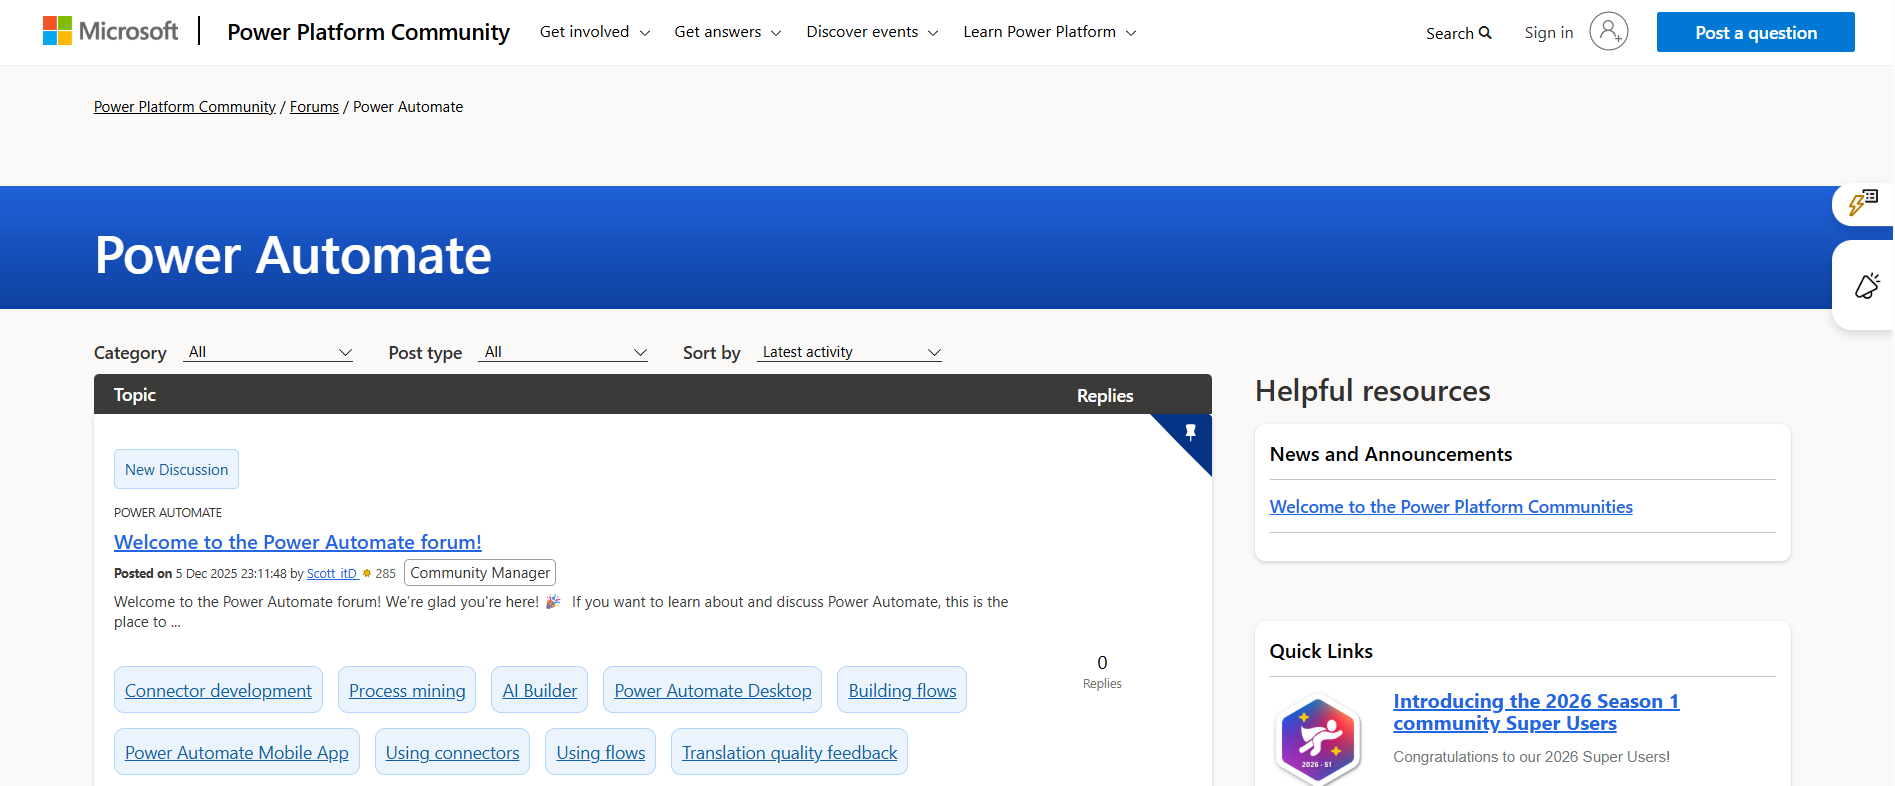The height and width of the screenshot is (786, 1895).
Task: Click the News and Announcements heading
Action: [1391, 454]
